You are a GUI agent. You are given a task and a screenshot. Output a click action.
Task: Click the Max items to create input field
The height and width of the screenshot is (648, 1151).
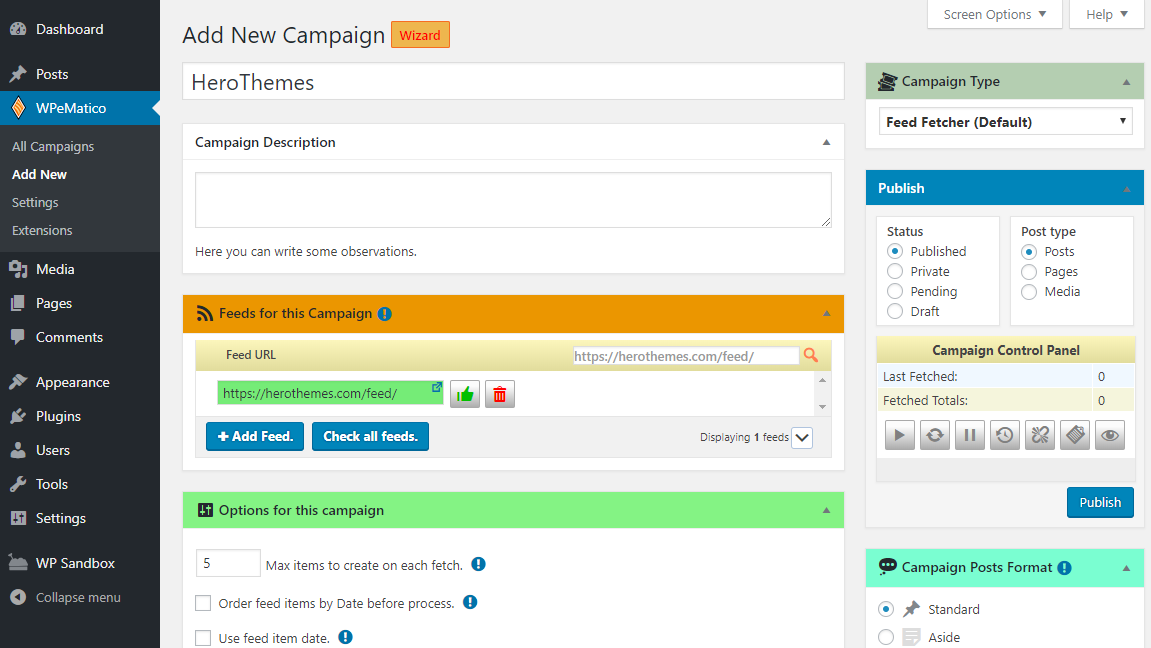point(227,563)
